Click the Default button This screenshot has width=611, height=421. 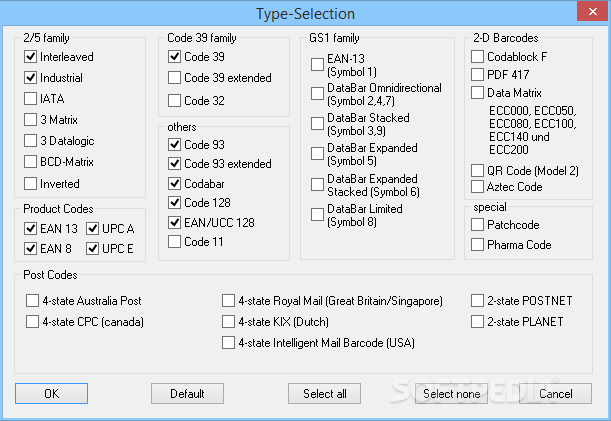(187, 393)
